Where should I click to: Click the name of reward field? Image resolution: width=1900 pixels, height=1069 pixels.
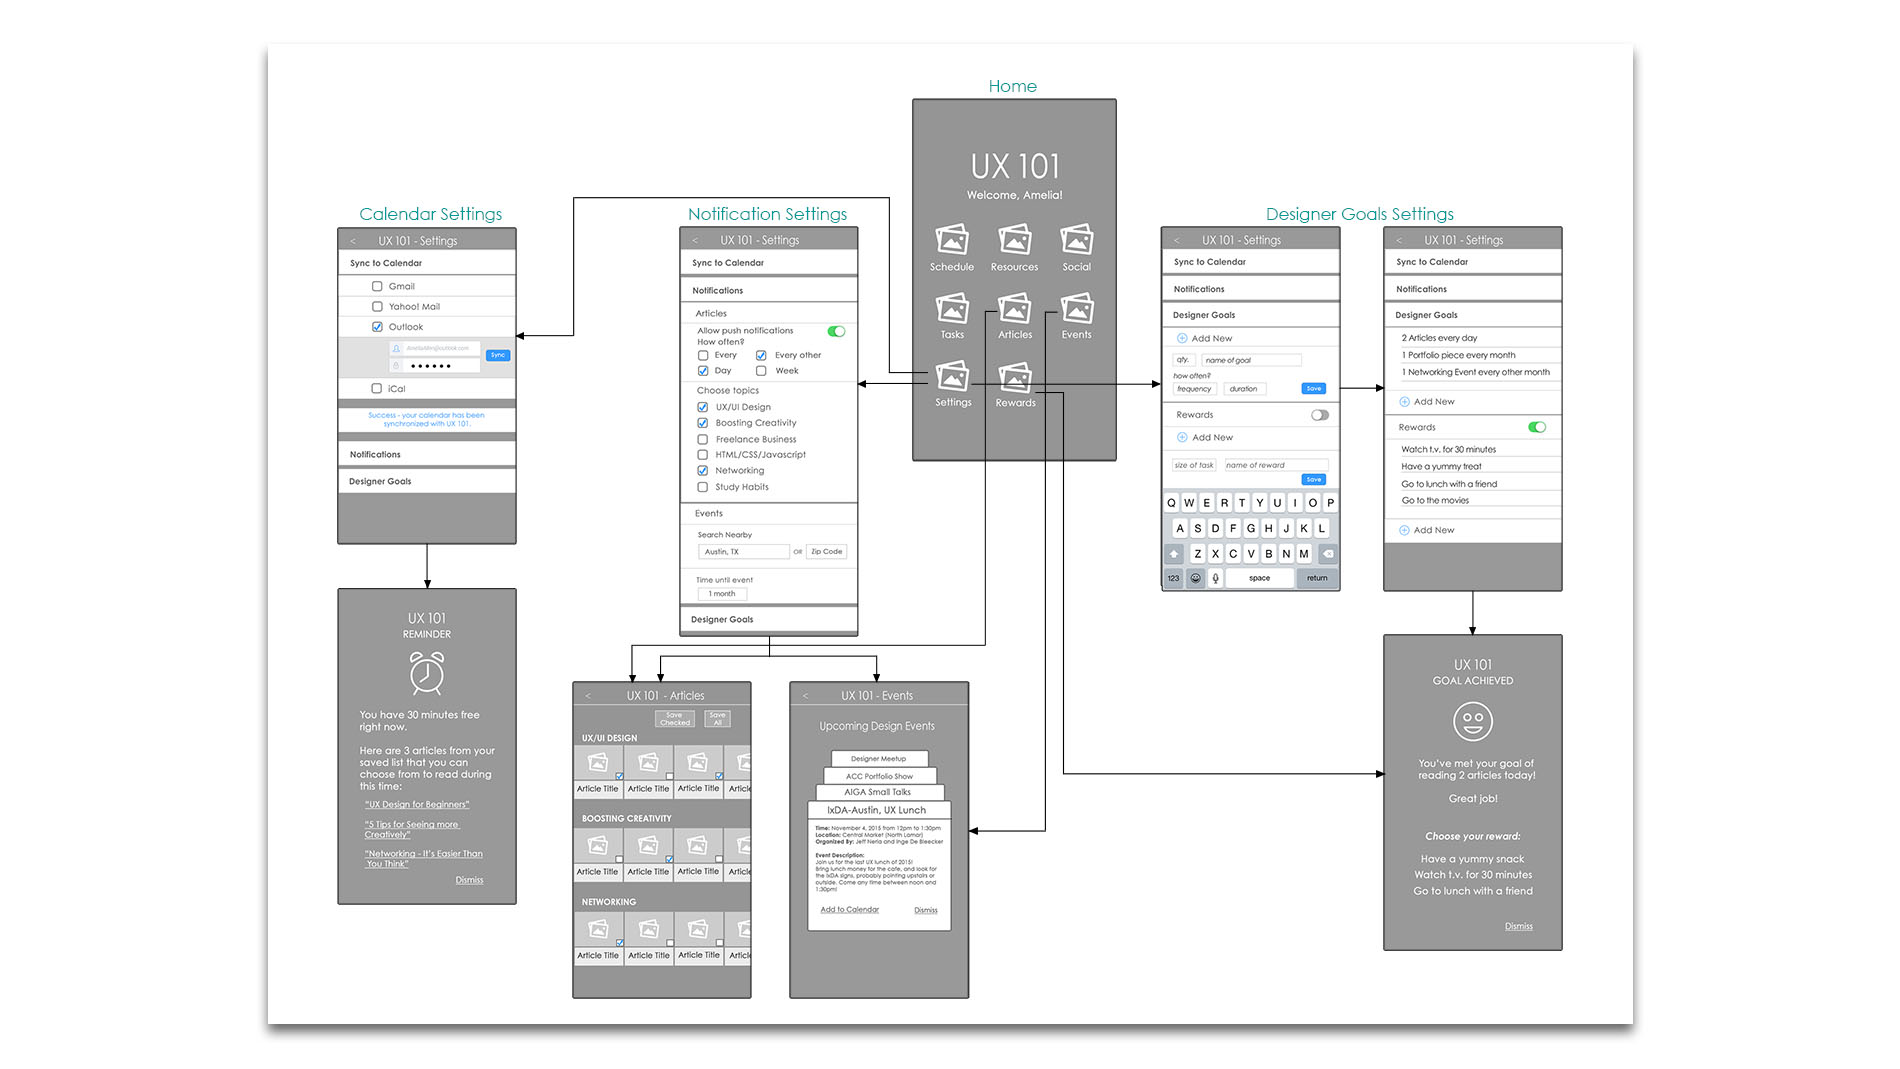point(1277,465)
